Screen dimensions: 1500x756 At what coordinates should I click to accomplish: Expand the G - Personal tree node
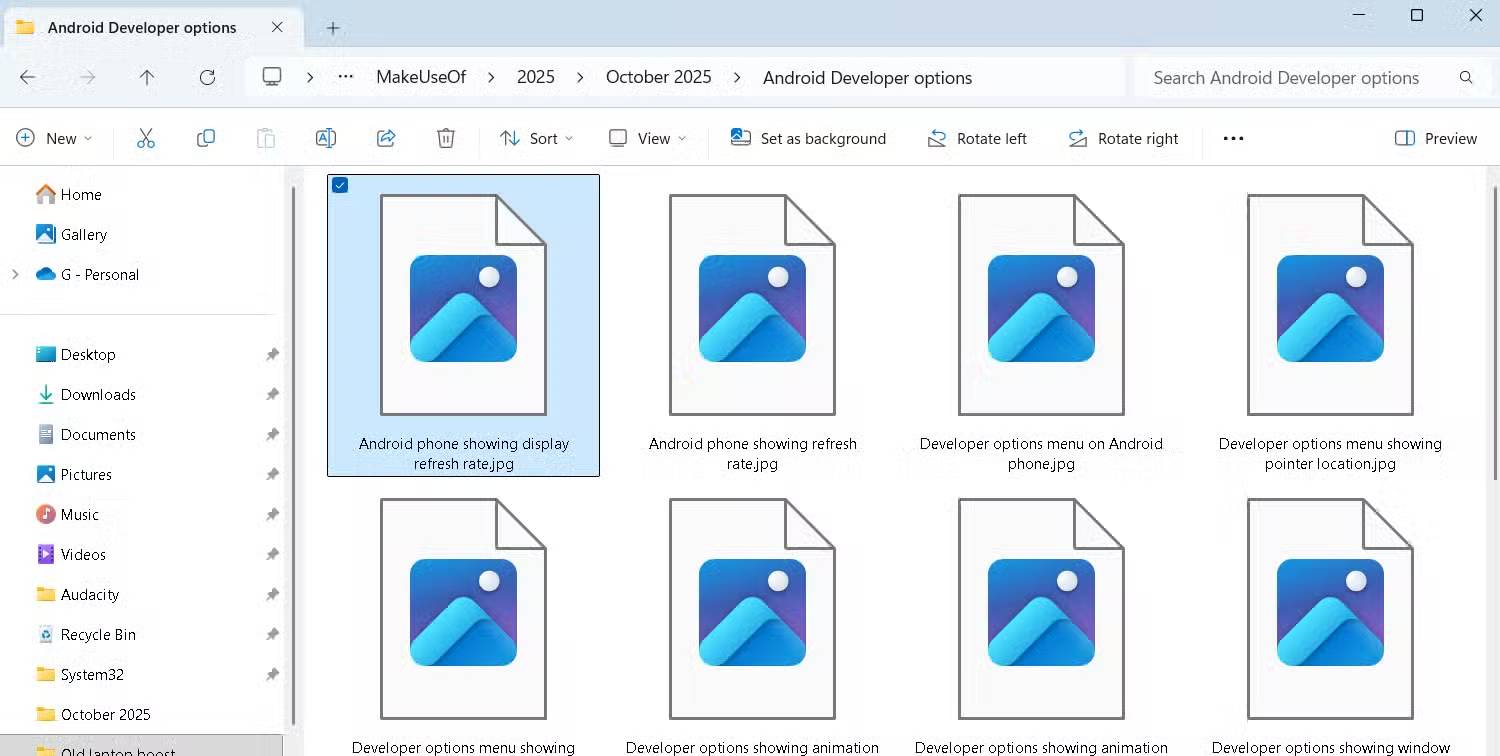pyautogui.click(x=15, y=274)
